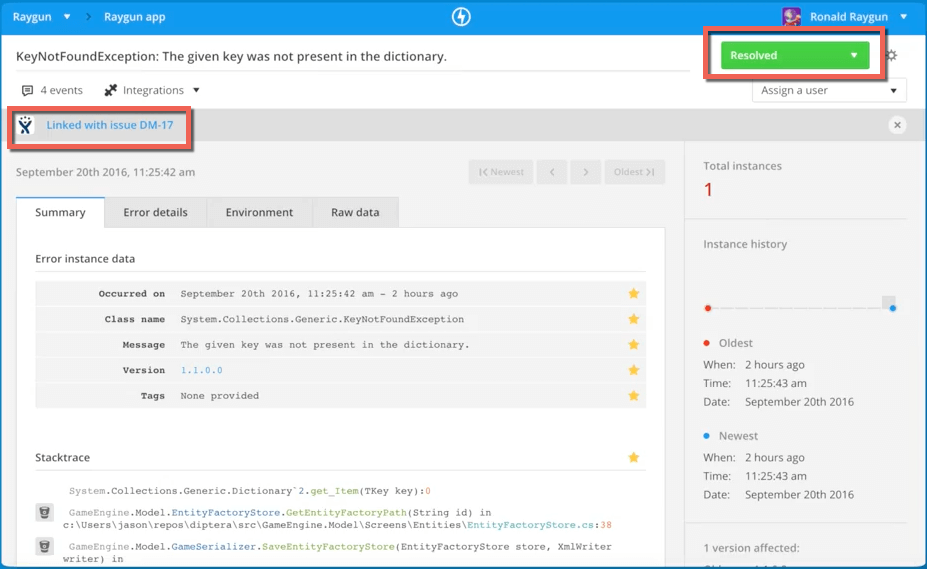
Task: Switch to the Raw data tab
Action: (x=355, y=212)
